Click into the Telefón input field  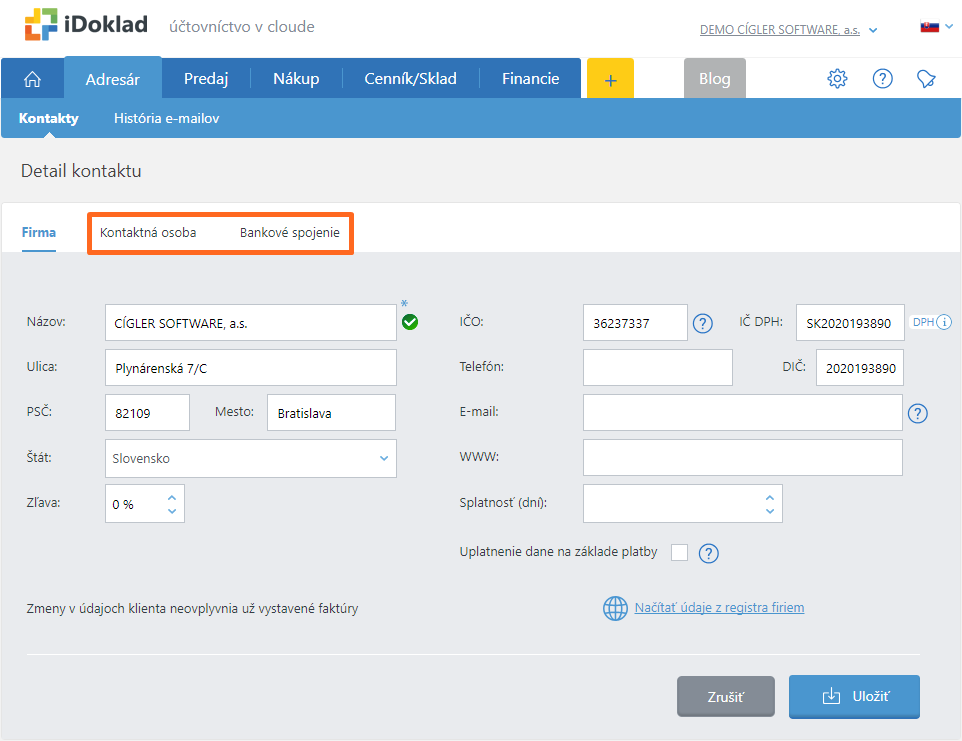[x=657, y=367]
